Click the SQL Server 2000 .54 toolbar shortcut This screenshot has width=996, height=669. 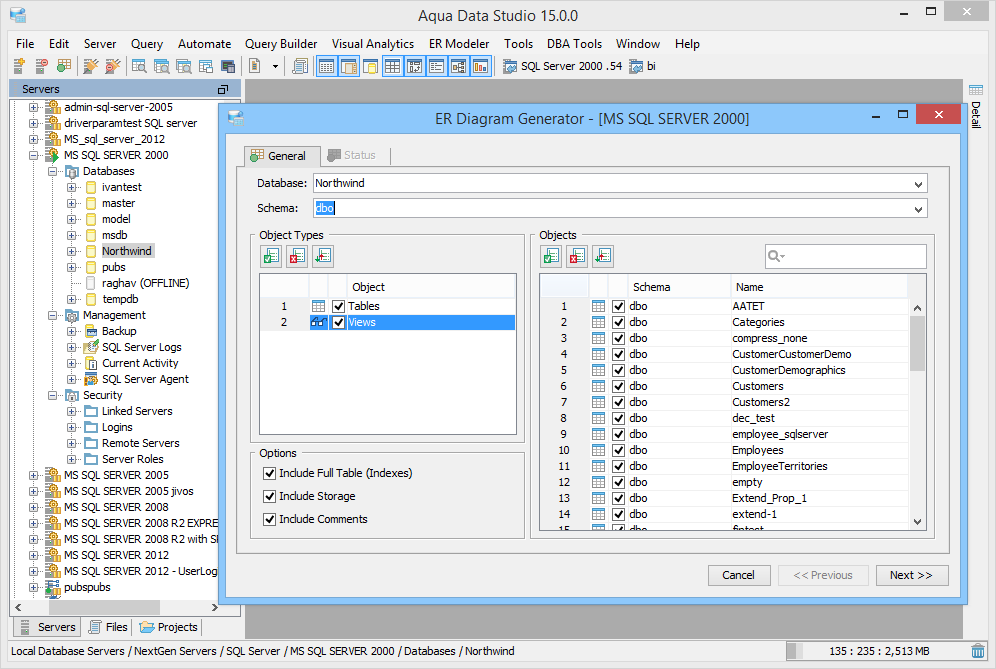point(563,66)
